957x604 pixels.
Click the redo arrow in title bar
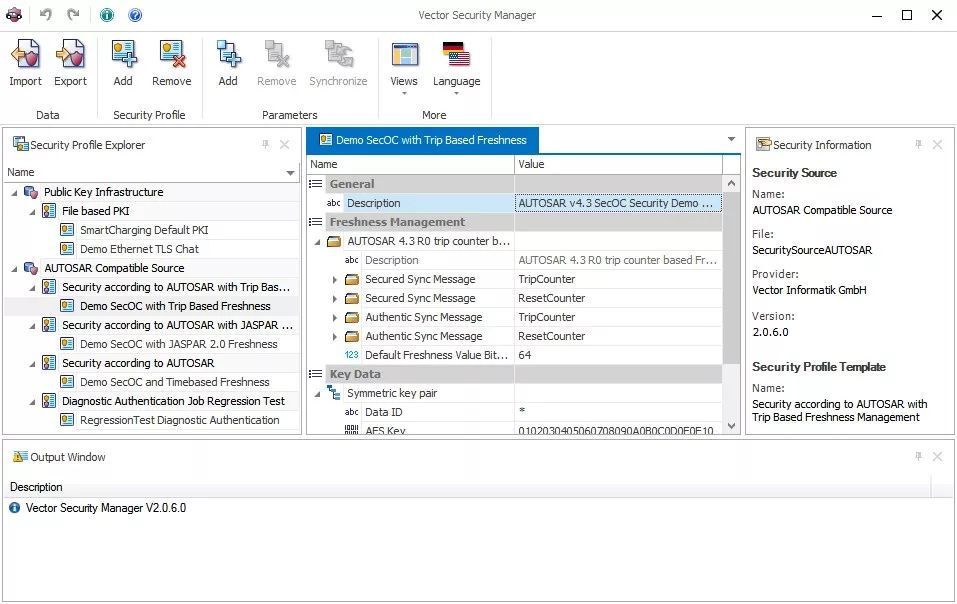pyautogui.click(x=73, y=14)
